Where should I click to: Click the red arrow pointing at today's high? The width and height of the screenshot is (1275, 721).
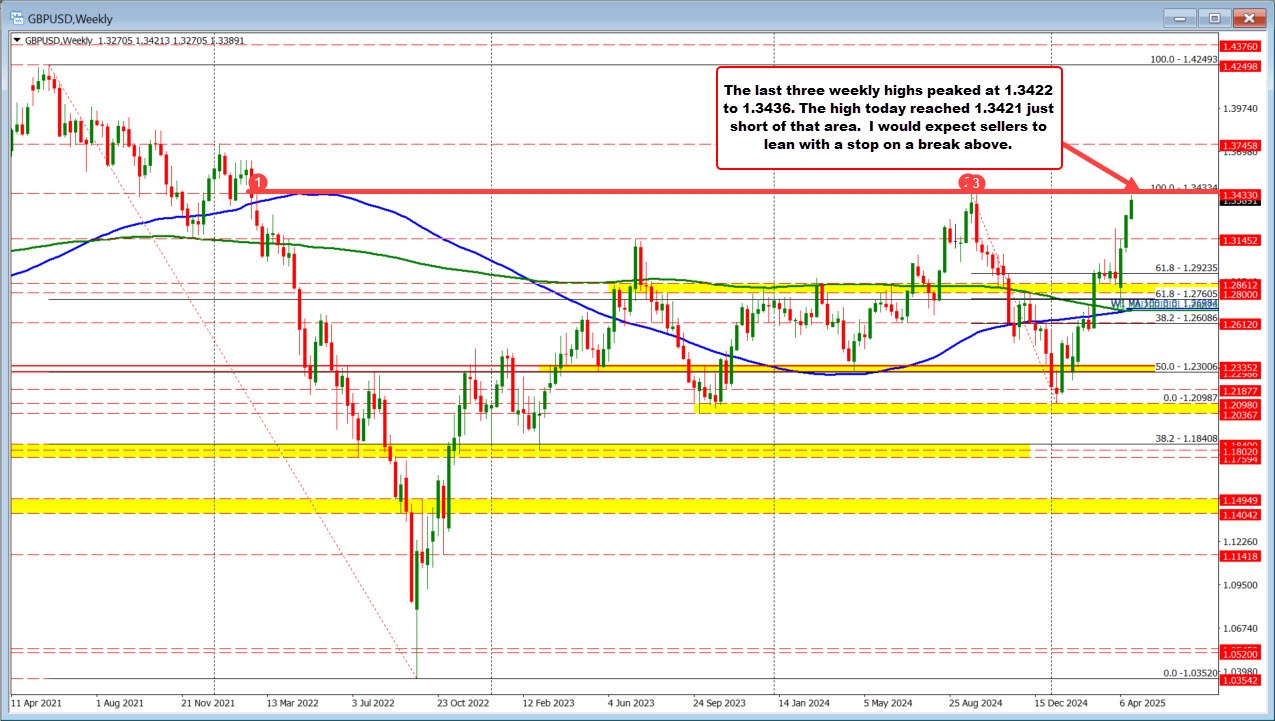coord(1110,172)
